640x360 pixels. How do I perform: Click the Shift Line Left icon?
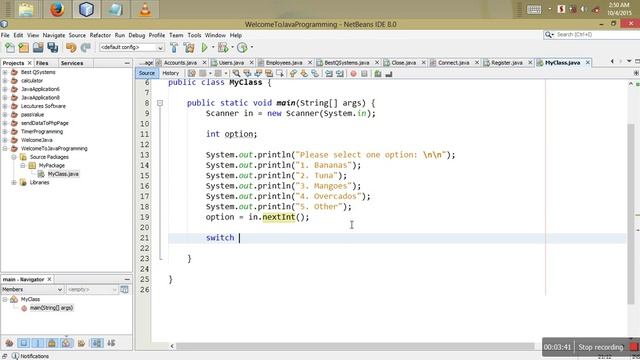(329, 73)
